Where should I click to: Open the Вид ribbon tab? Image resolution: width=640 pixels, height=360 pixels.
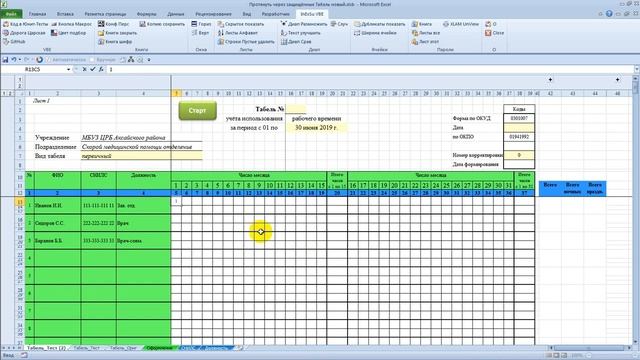coord(247,14)
